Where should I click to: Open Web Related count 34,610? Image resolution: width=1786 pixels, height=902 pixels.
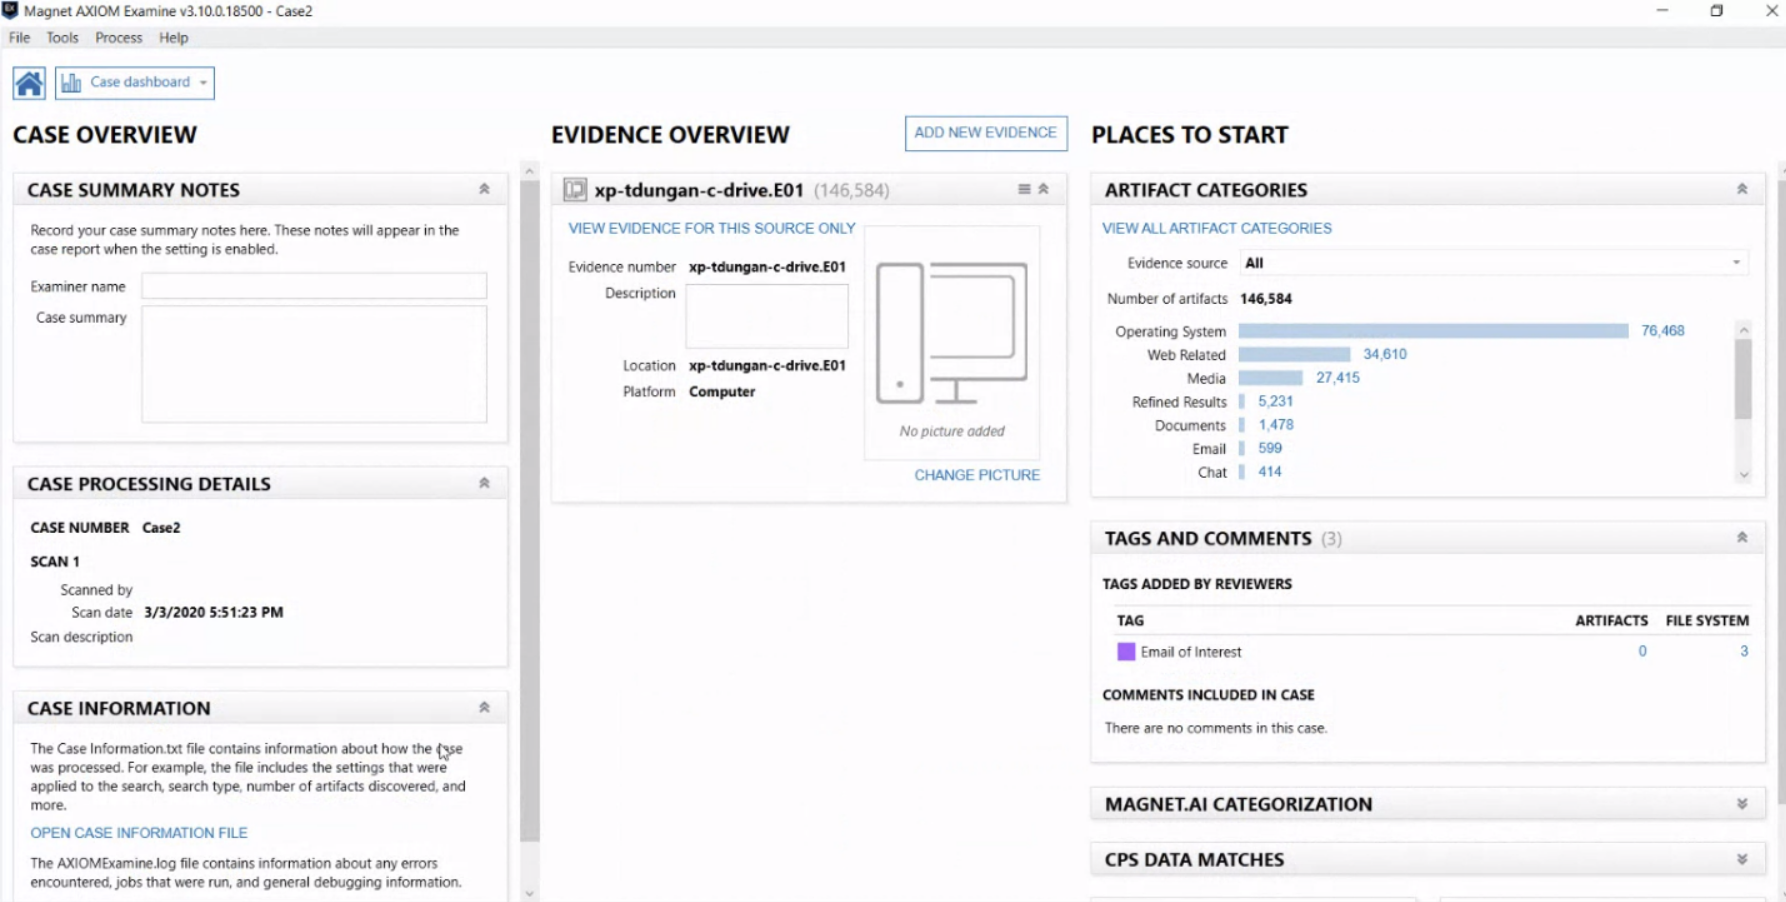pyautogui.click(x=1385, y=354)
